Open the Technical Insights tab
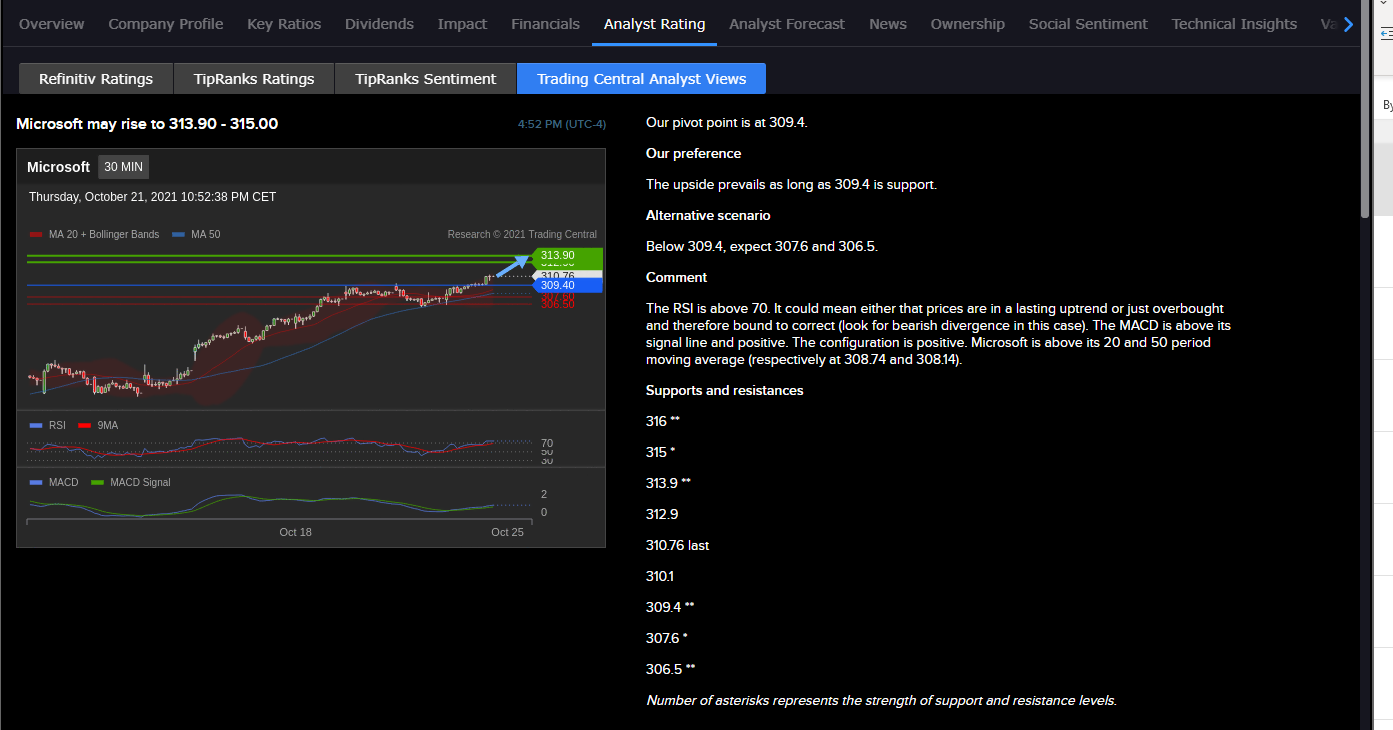The image size is (1393, 730). [1234, 24]
